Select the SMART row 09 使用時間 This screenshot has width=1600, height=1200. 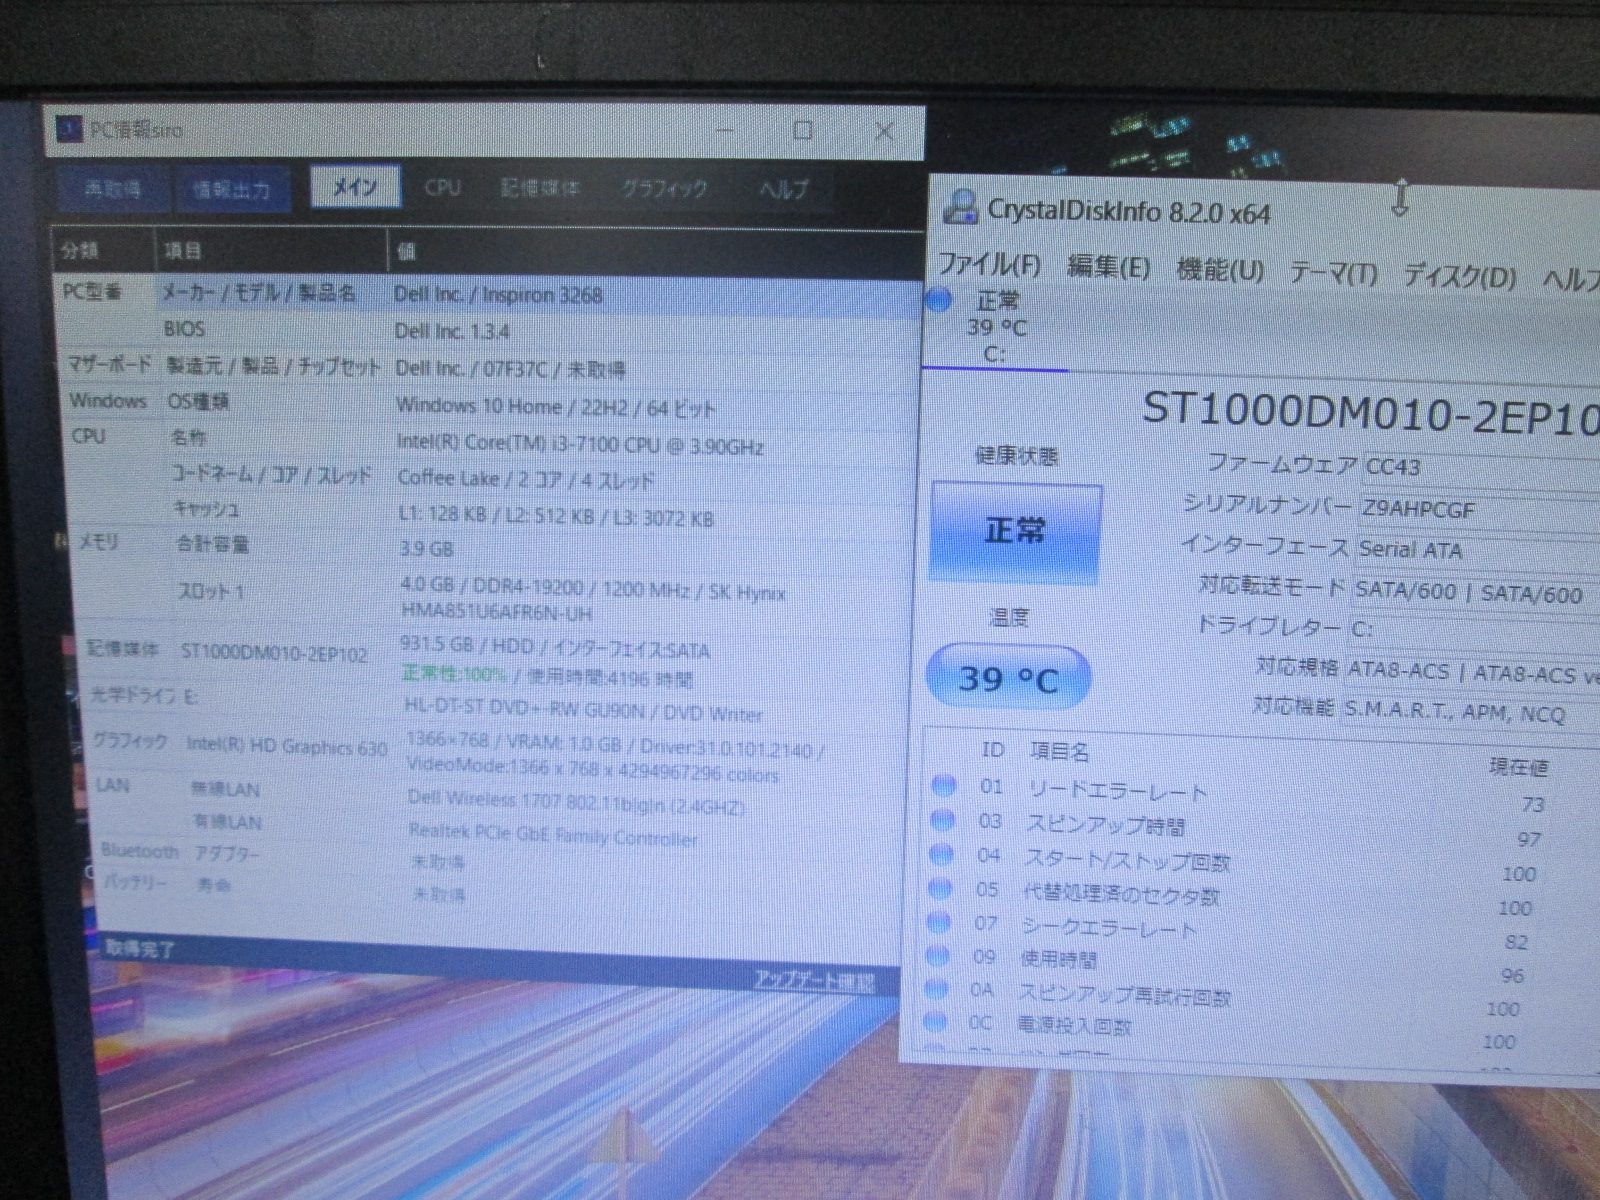click(x=1258, y=965)
